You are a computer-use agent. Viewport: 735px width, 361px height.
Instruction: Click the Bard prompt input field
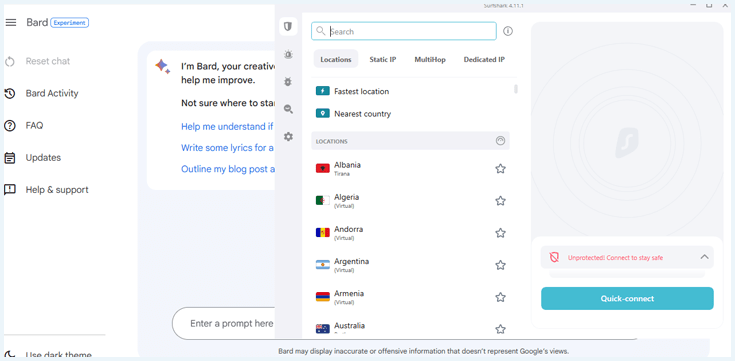pyautogui.click(x=224, y=323)
